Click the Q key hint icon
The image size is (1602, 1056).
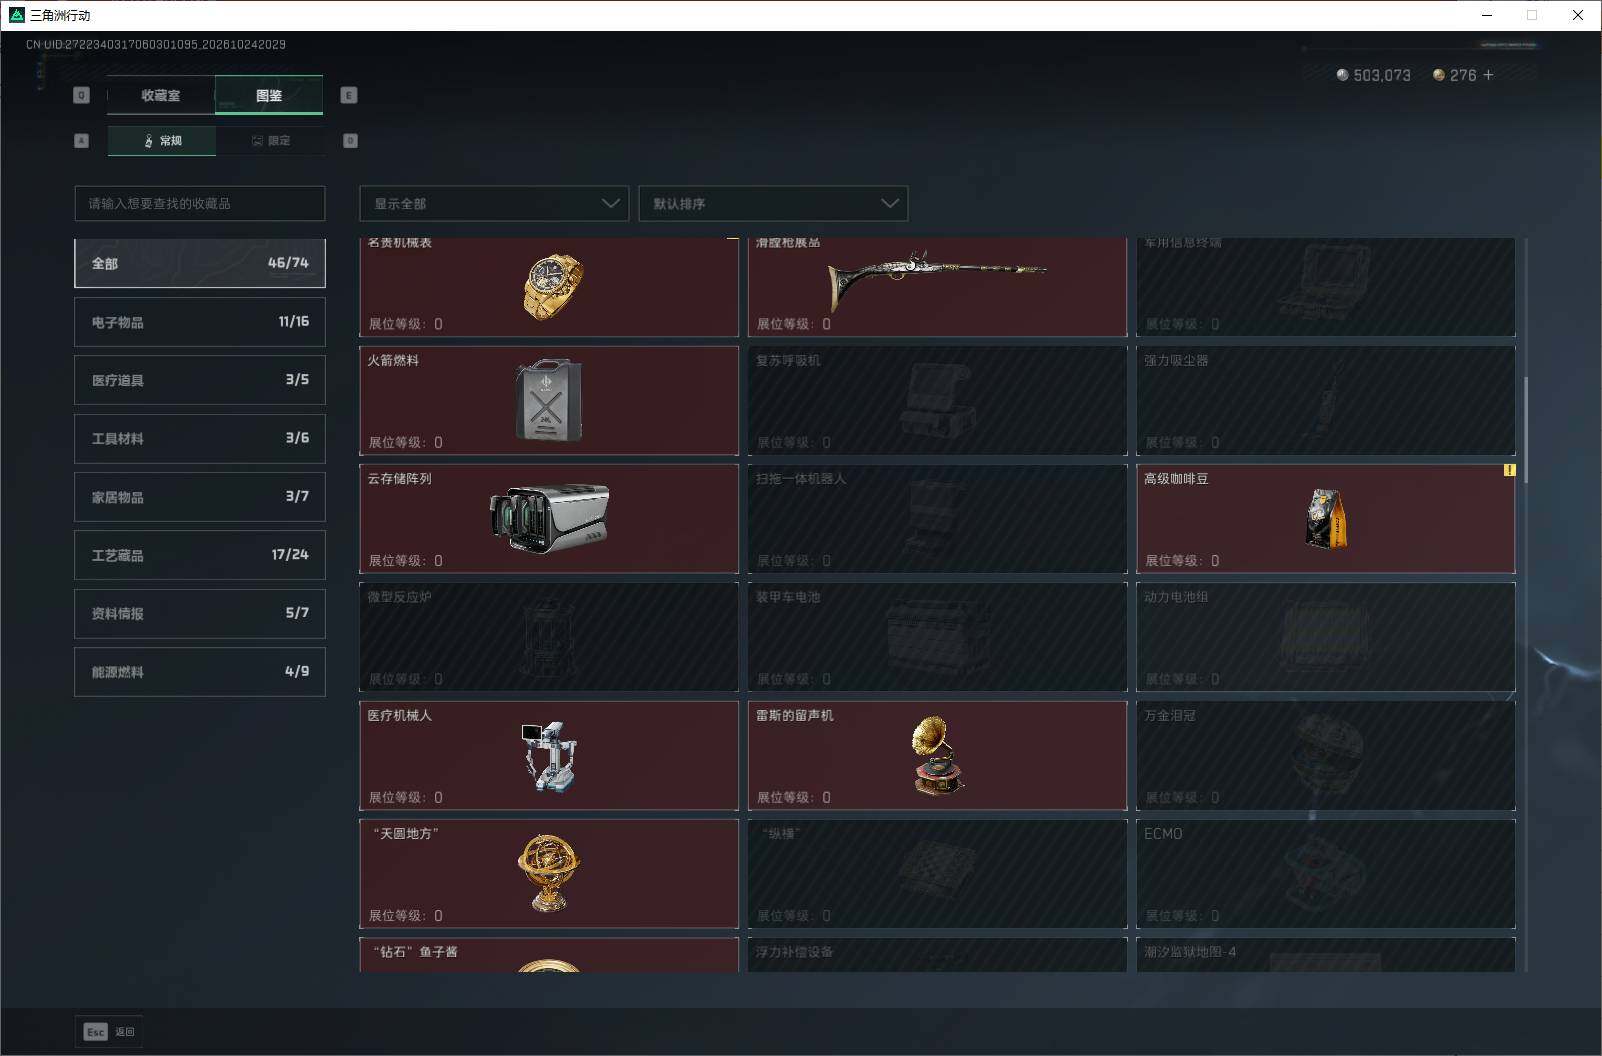coord(82,95)
